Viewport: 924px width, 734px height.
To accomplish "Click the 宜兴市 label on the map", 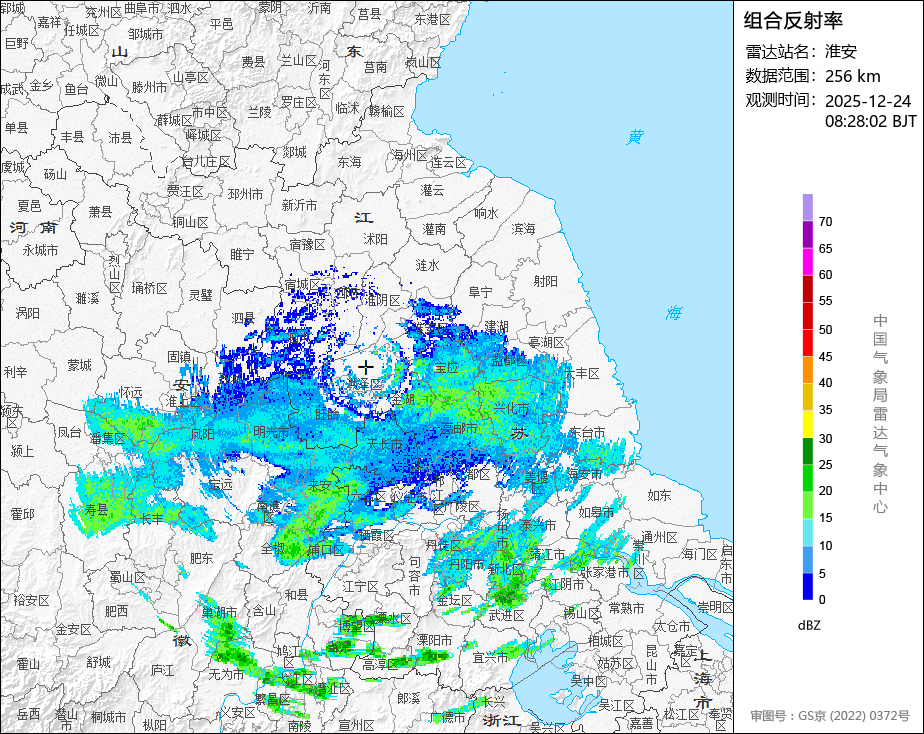I will (490, 657).
